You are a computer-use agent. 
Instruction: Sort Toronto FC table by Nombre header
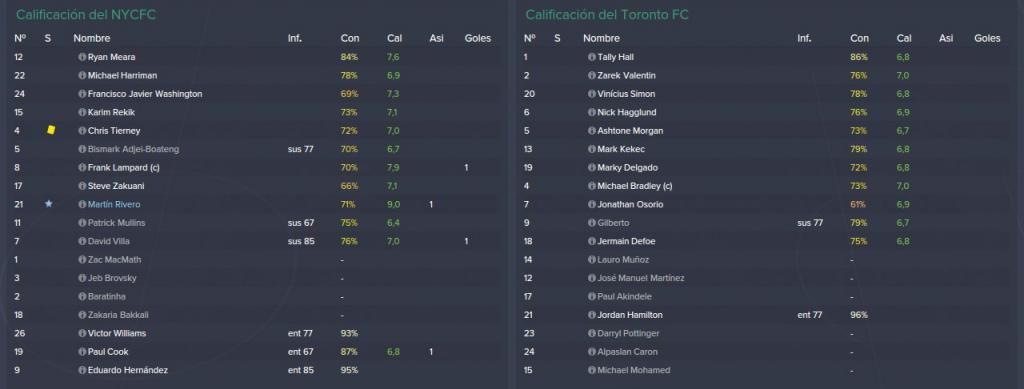[601, 39]
